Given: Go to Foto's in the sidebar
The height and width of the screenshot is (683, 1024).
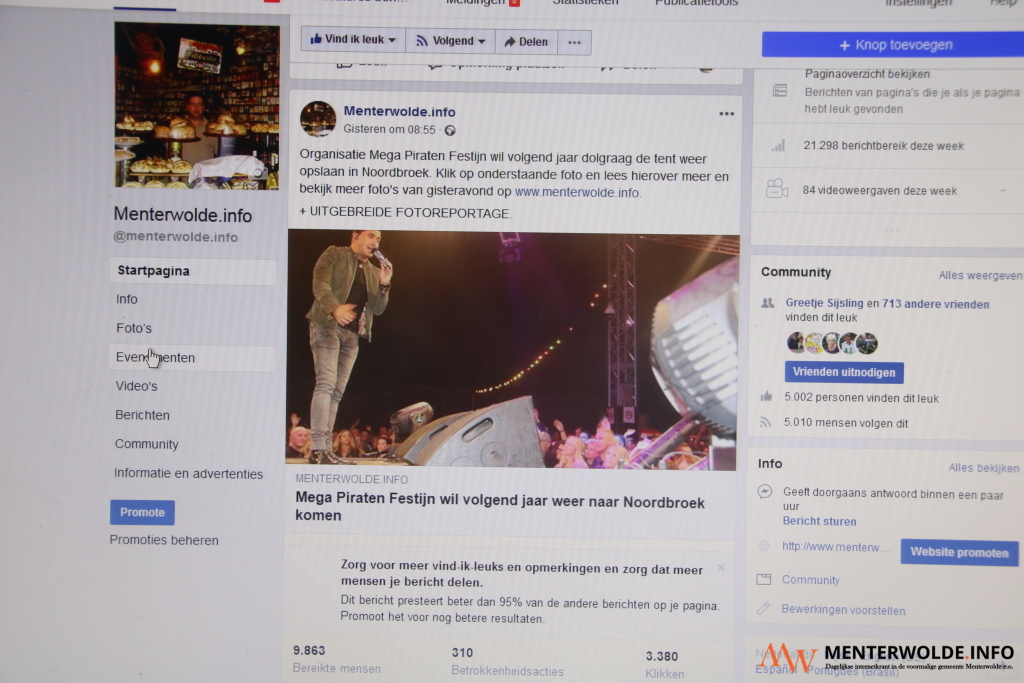Looking at the screenshot, I should (134, 328).
